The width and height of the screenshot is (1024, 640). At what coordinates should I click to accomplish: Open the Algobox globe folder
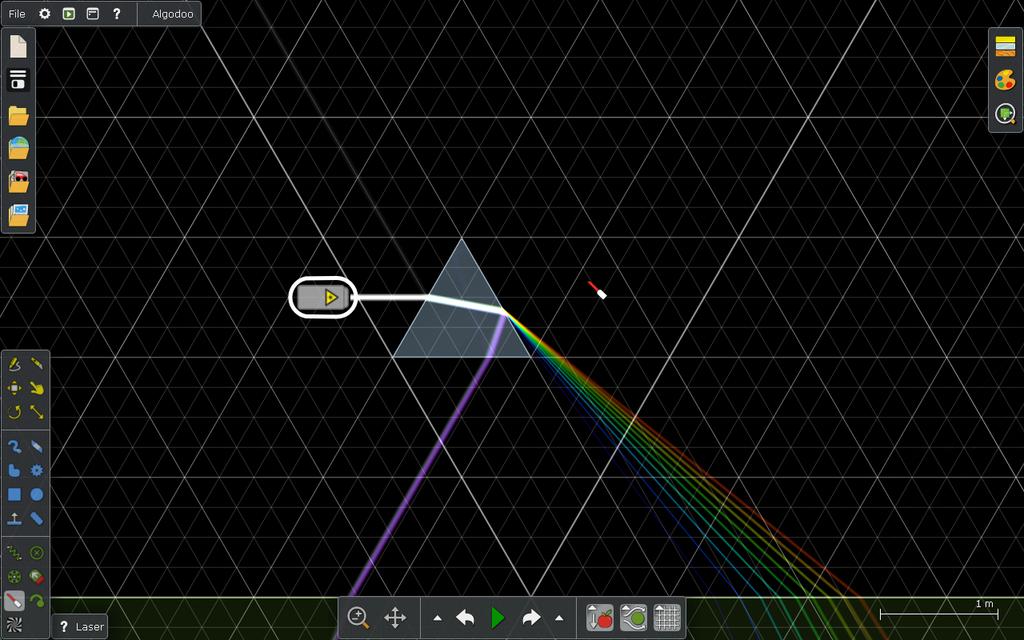coord(18,148)
